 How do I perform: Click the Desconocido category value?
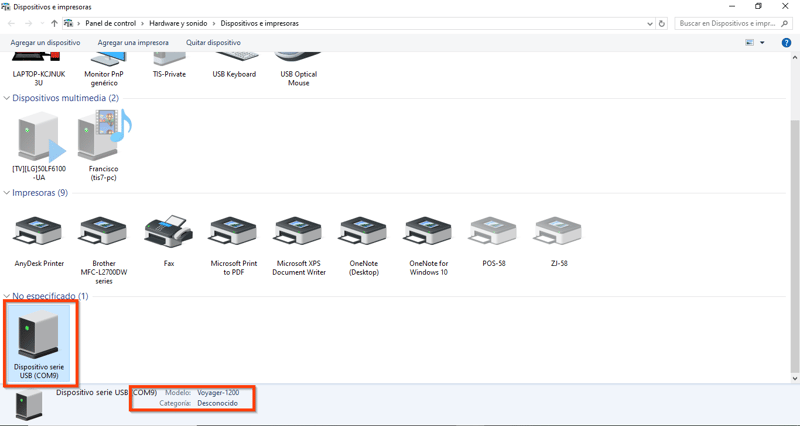click(217, 403)
